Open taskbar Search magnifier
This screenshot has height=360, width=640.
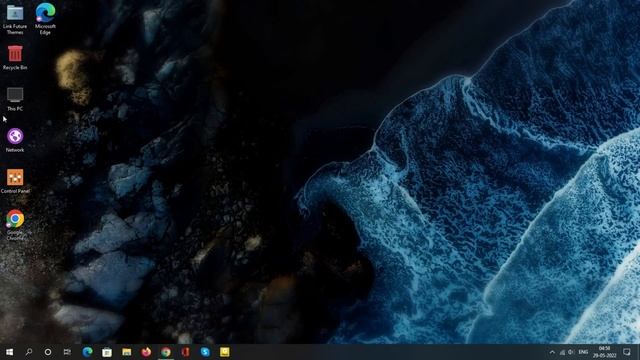(29, 352)
